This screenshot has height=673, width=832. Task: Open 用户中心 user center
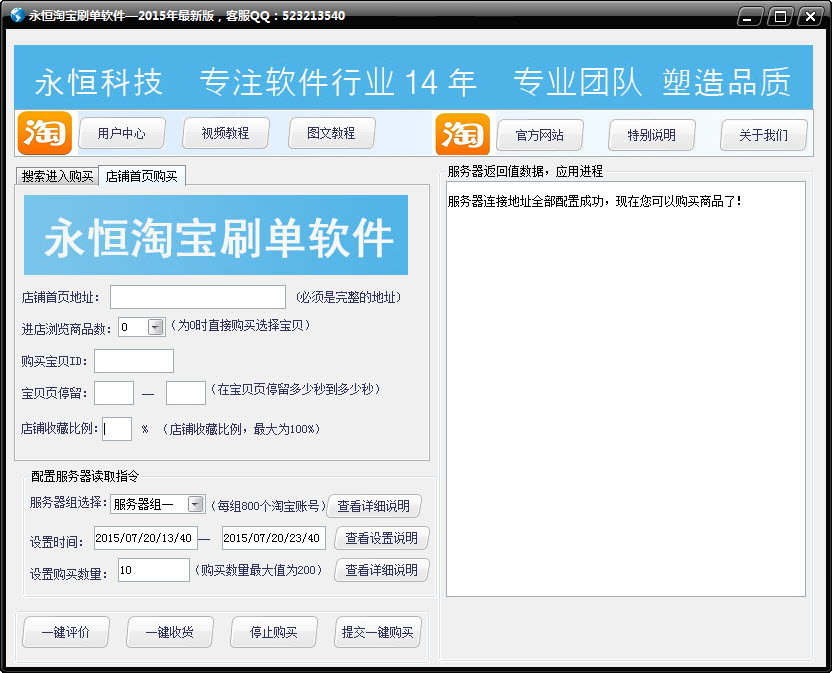[x=122, y=133]
